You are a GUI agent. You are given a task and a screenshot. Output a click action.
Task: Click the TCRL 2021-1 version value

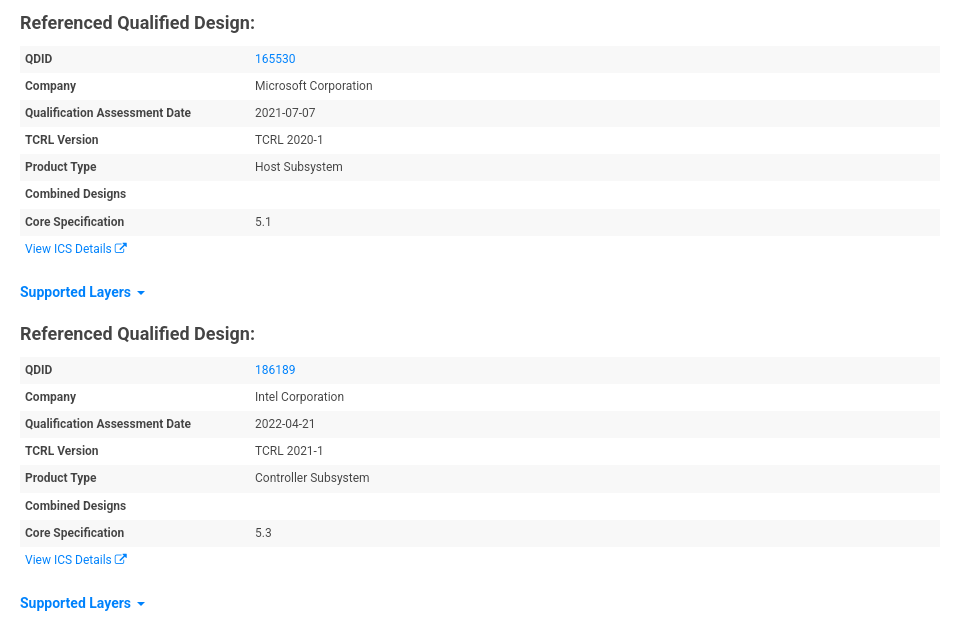(x=289, y=451)
